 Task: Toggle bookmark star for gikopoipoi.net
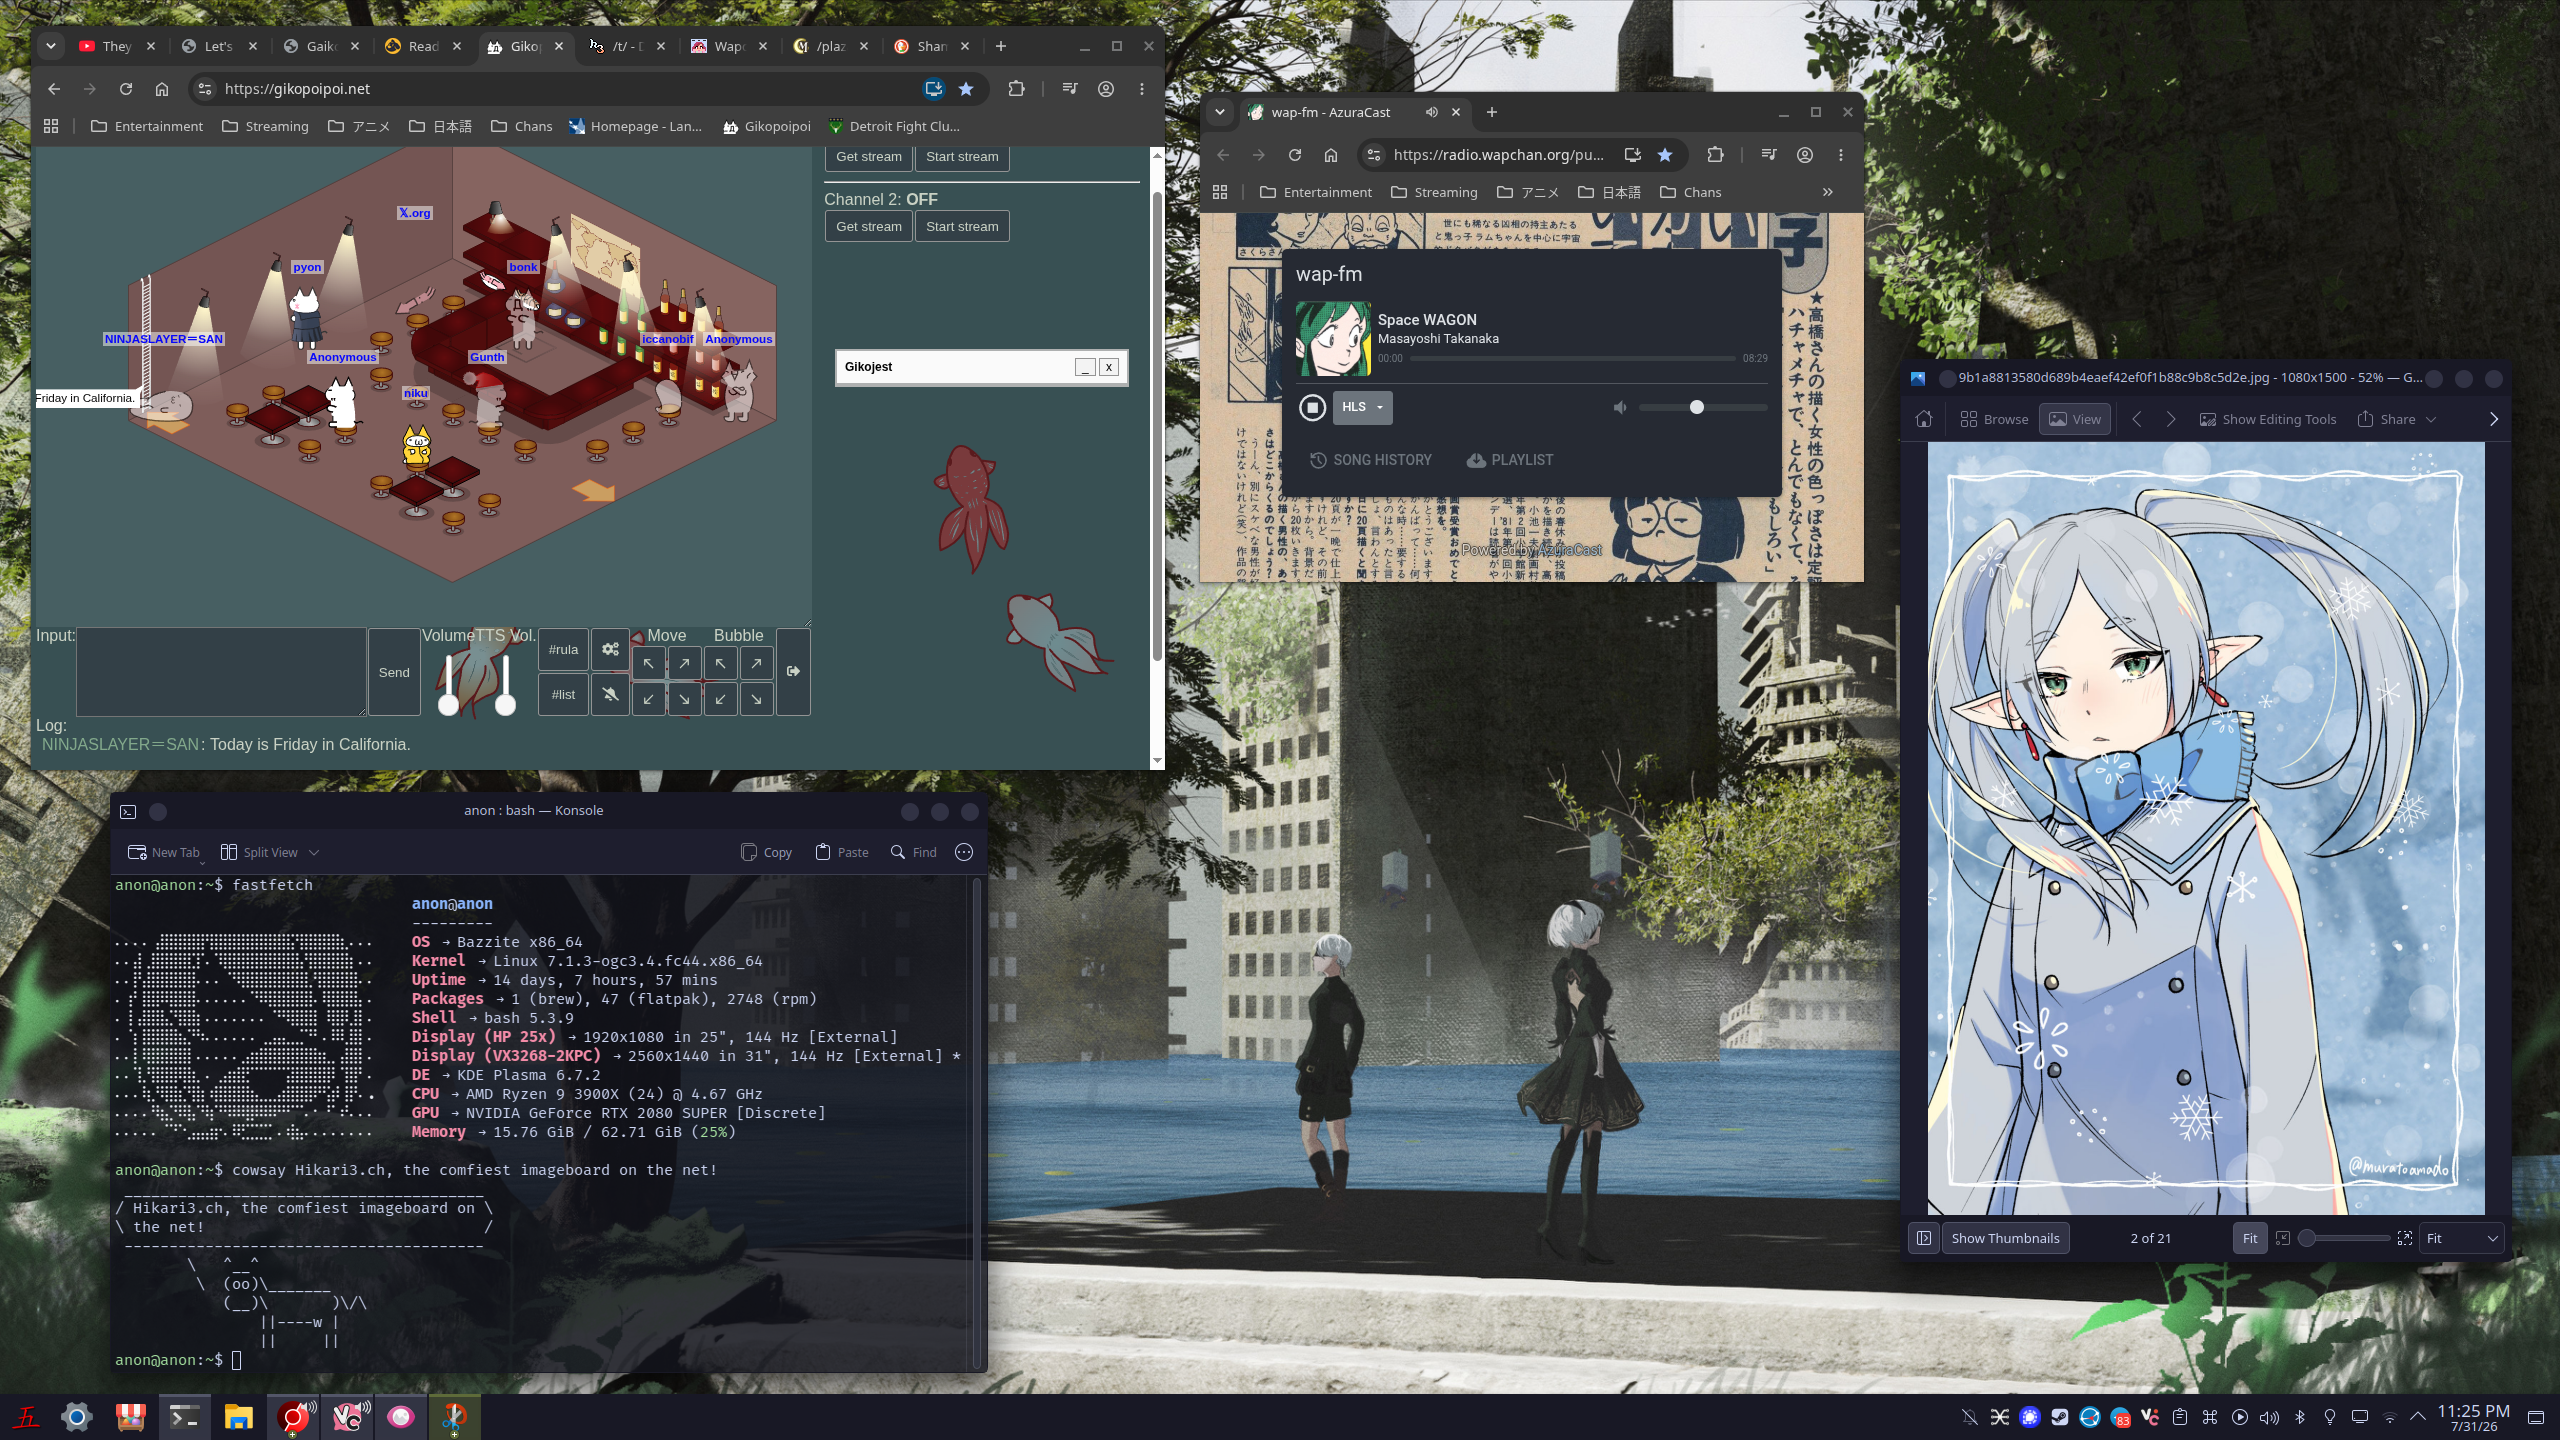coord(966,89)
